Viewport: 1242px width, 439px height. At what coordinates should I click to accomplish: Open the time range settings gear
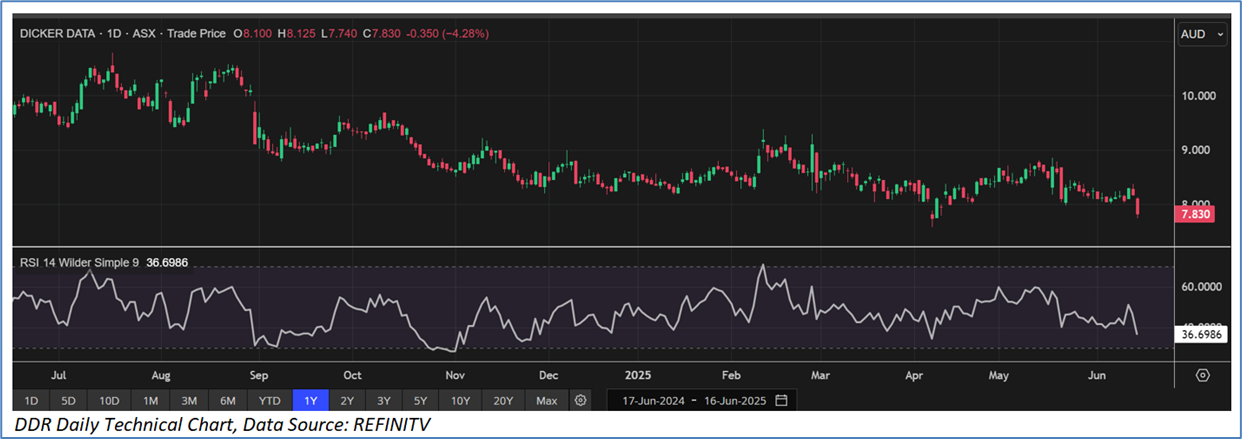coord(580,401)
